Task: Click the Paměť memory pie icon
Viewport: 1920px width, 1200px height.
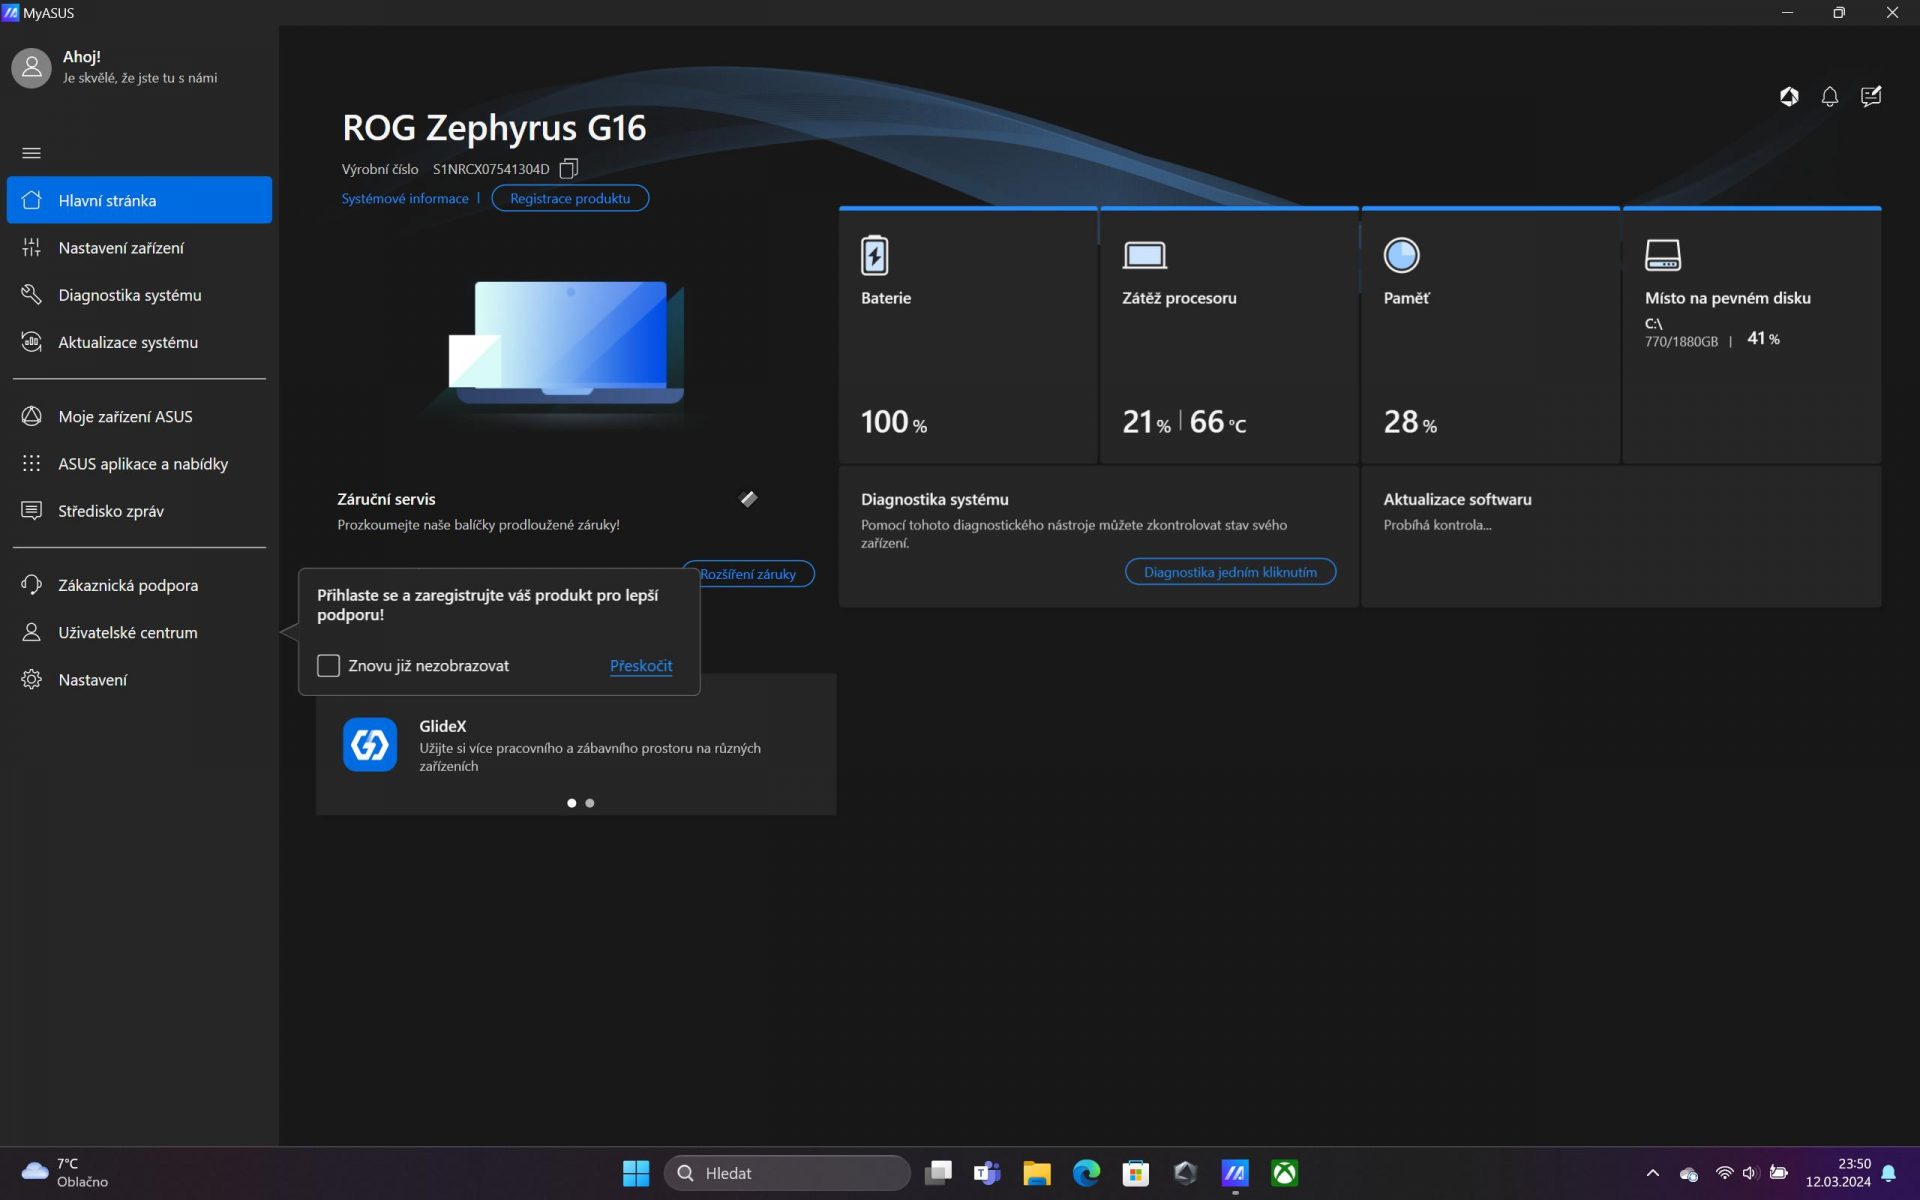Action: 1401,255
